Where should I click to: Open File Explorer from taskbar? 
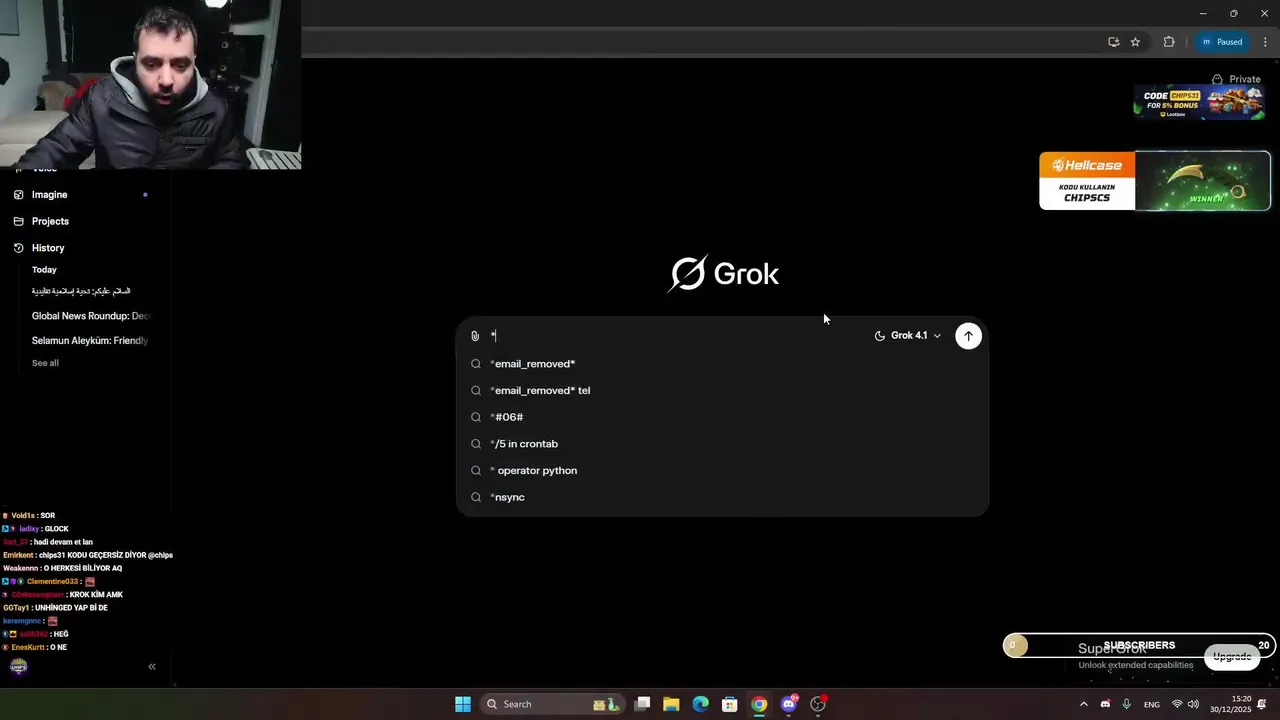(x=671, y=704)
